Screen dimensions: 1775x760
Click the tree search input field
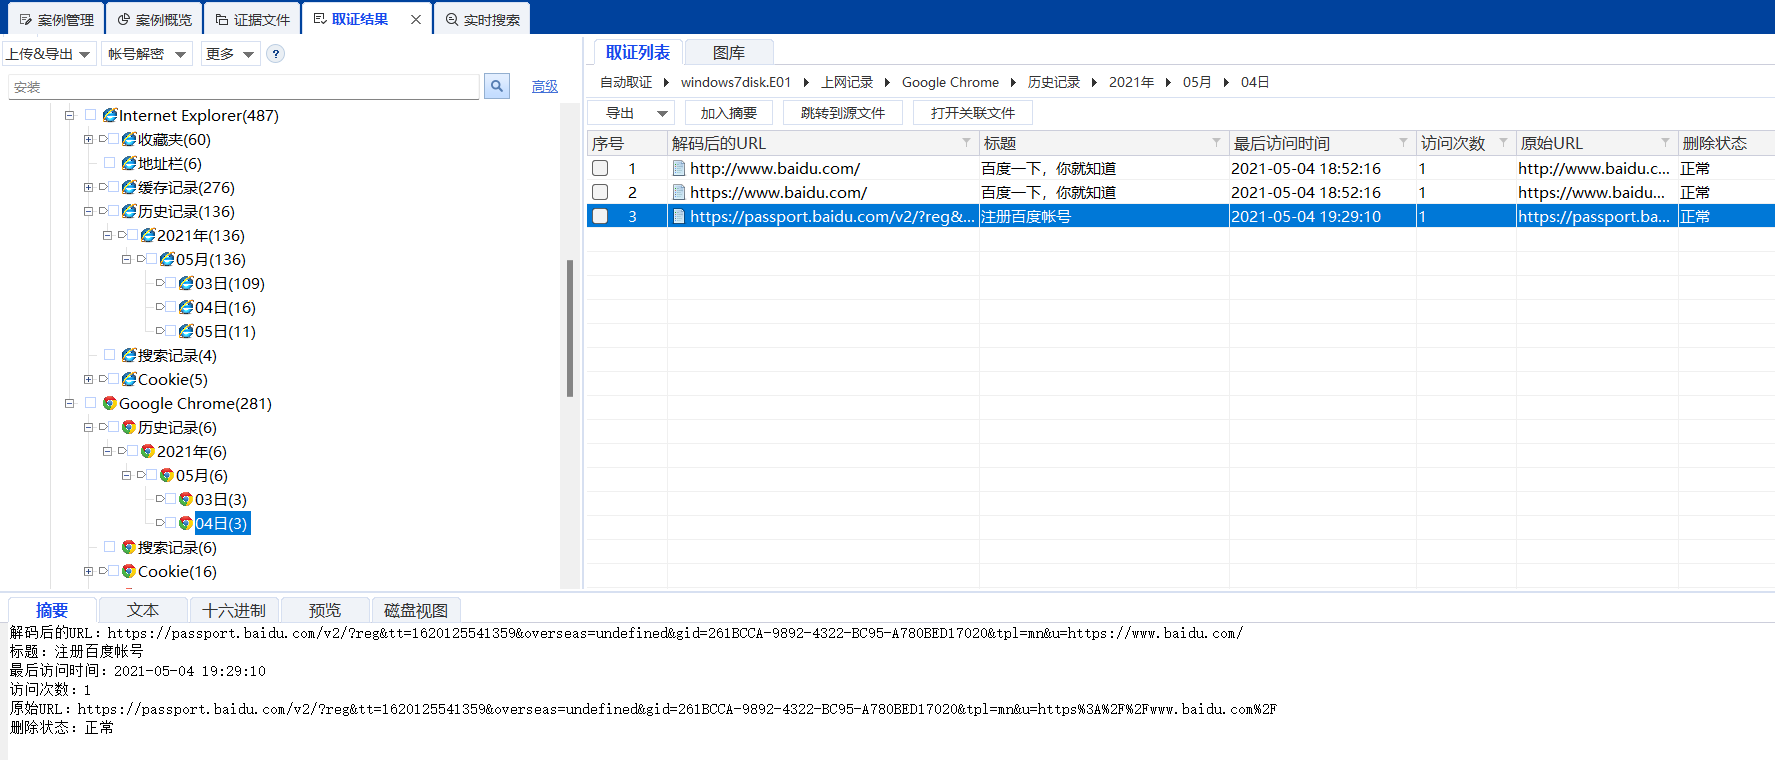coord(244,87)
